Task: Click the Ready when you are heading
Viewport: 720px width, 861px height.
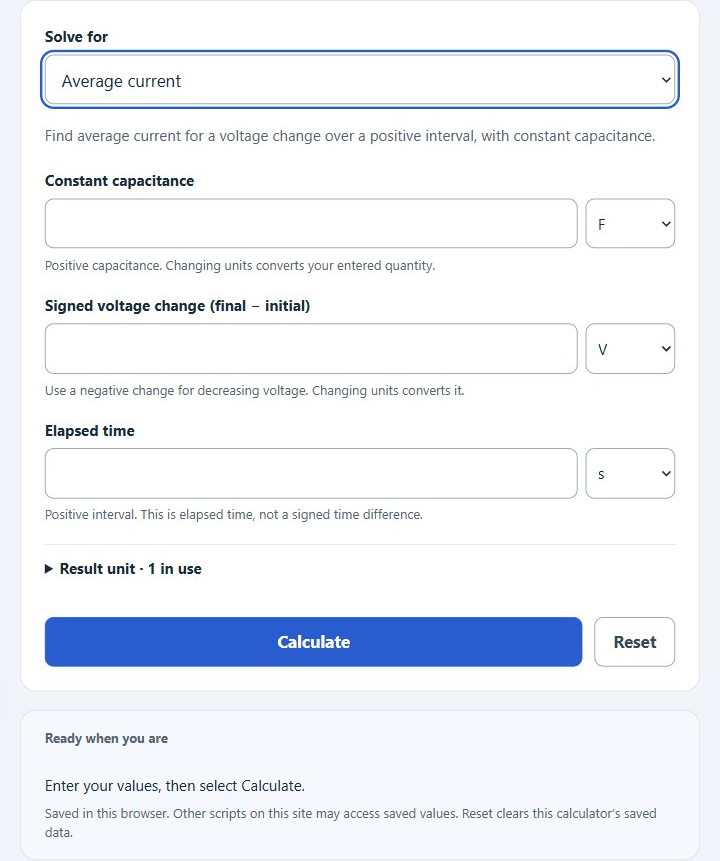Action: pos(107,739)
